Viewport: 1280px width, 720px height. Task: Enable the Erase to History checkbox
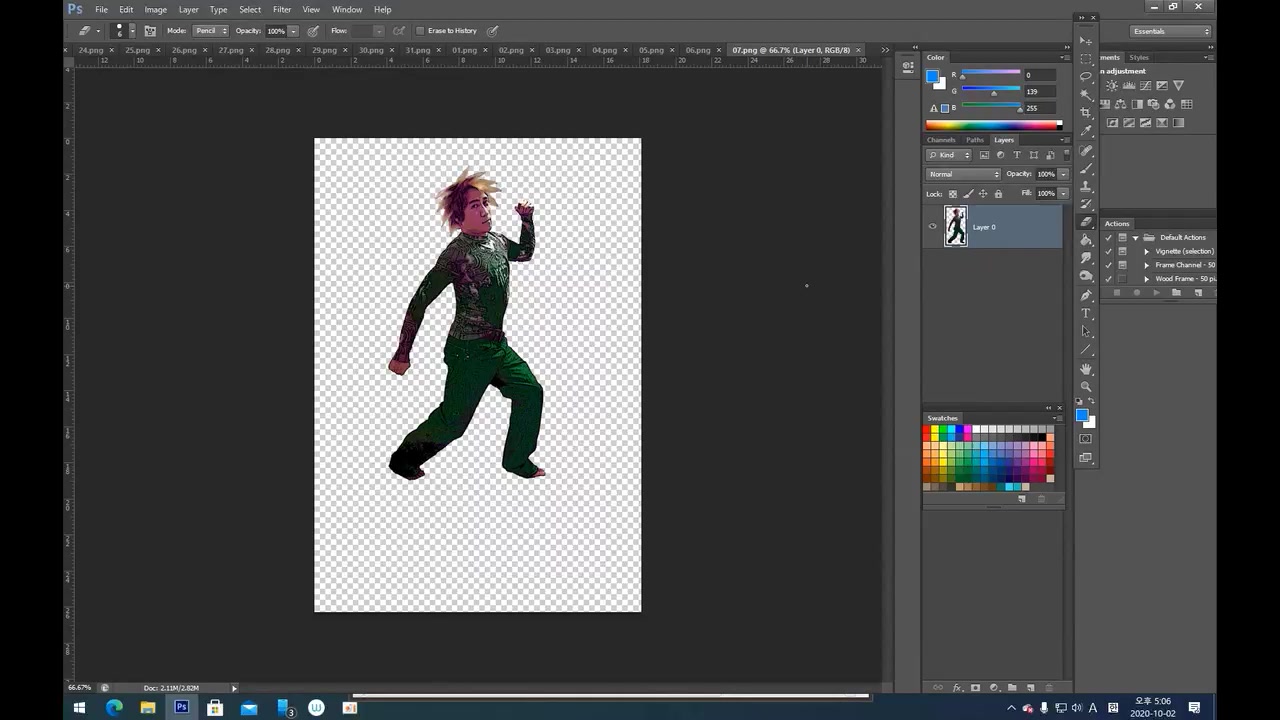420,31
